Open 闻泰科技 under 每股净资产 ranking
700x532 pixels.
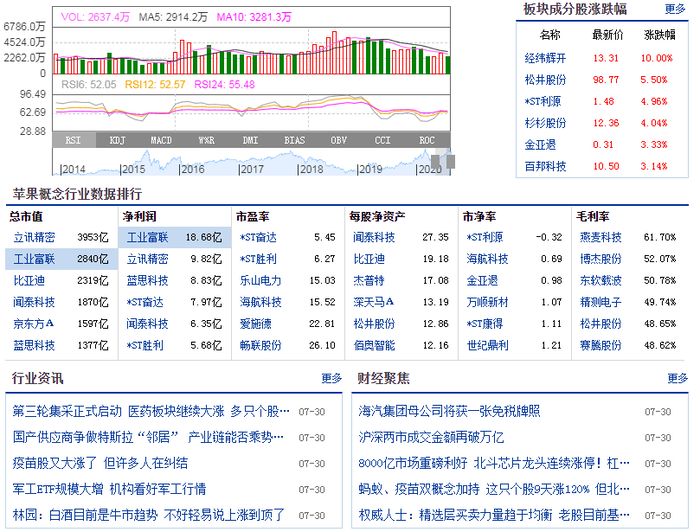click(x=374, y=237)
